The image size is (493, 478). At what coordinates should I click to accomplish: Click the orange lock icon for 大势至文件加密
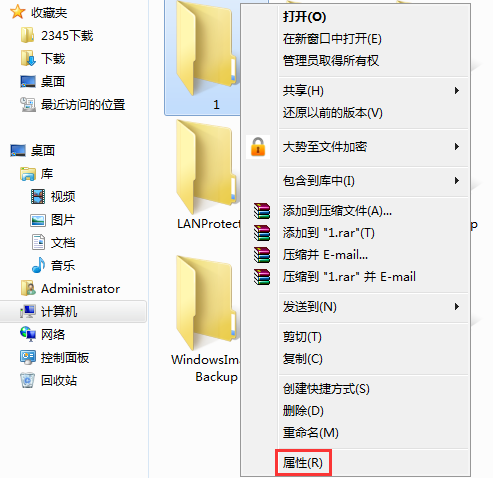(x=258, y=147)
